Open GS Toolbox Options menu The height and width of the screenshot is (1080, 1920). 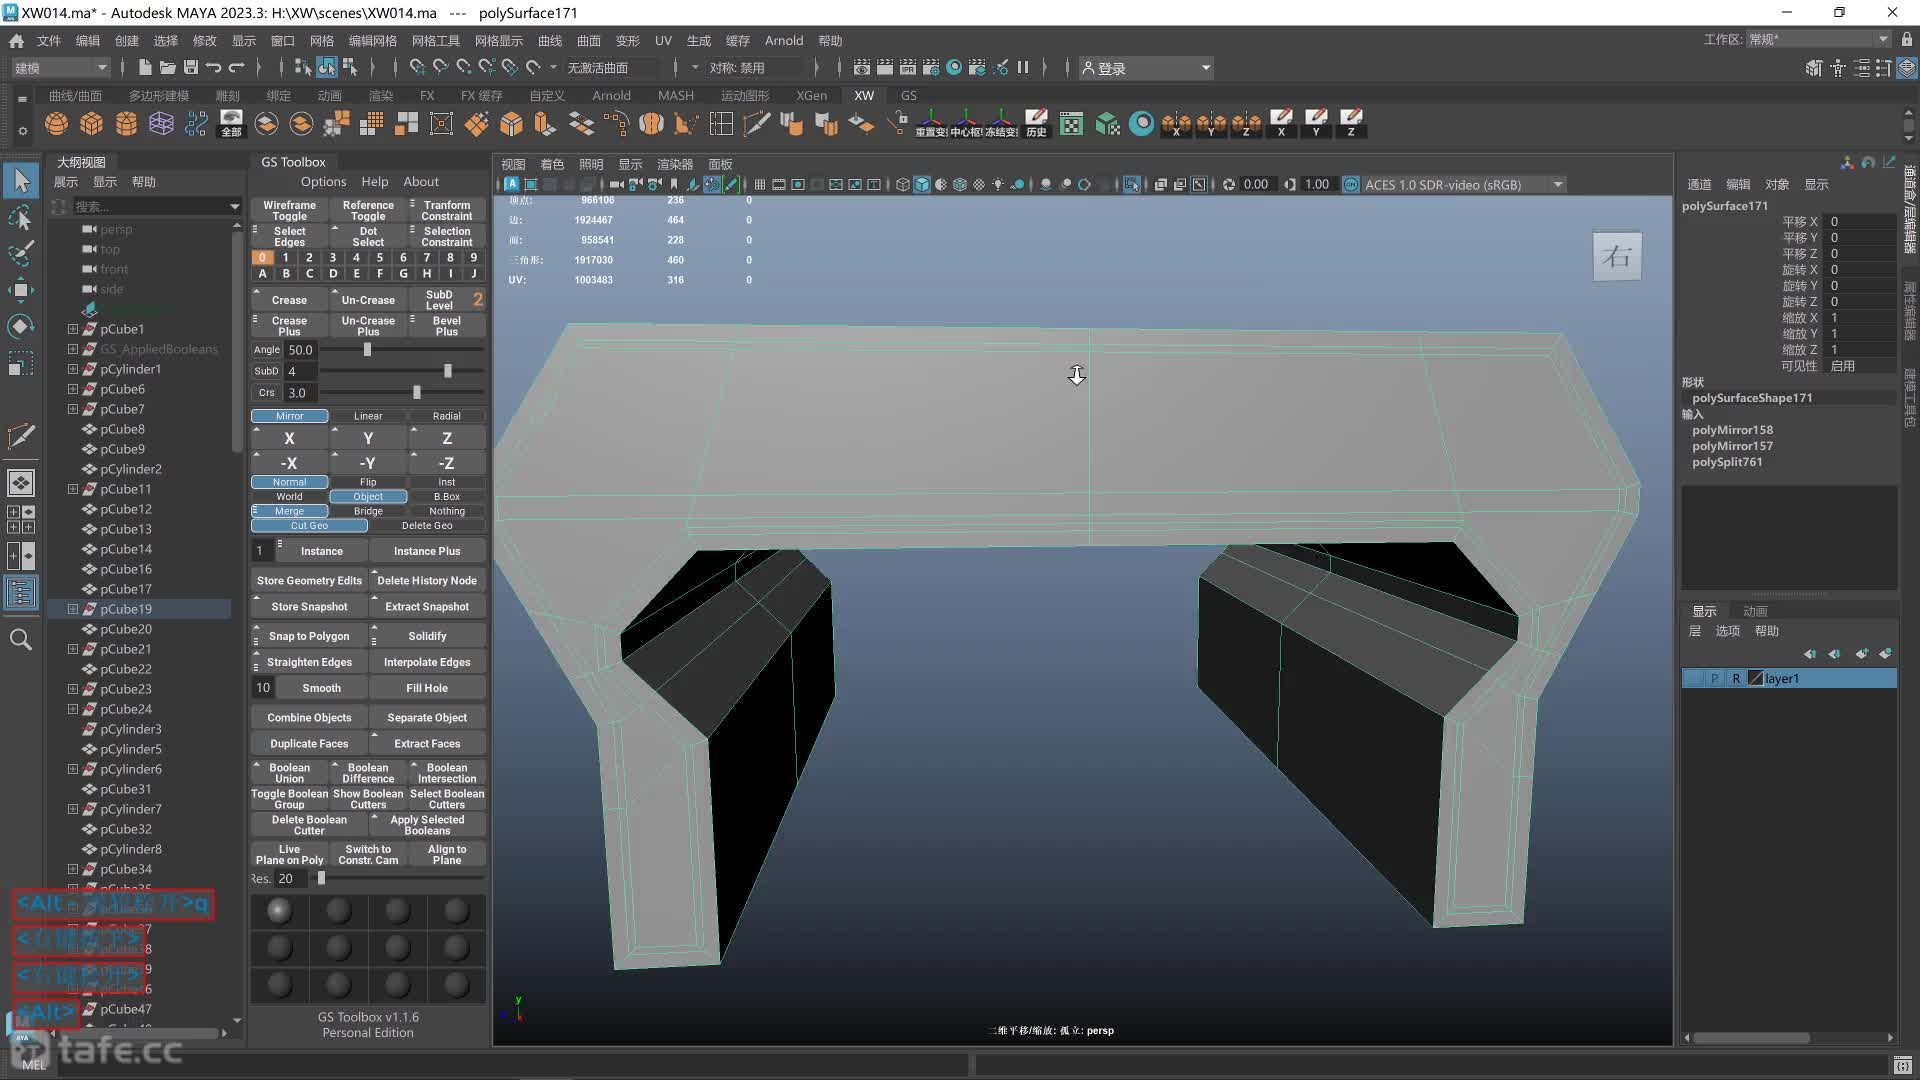point(323,182)
